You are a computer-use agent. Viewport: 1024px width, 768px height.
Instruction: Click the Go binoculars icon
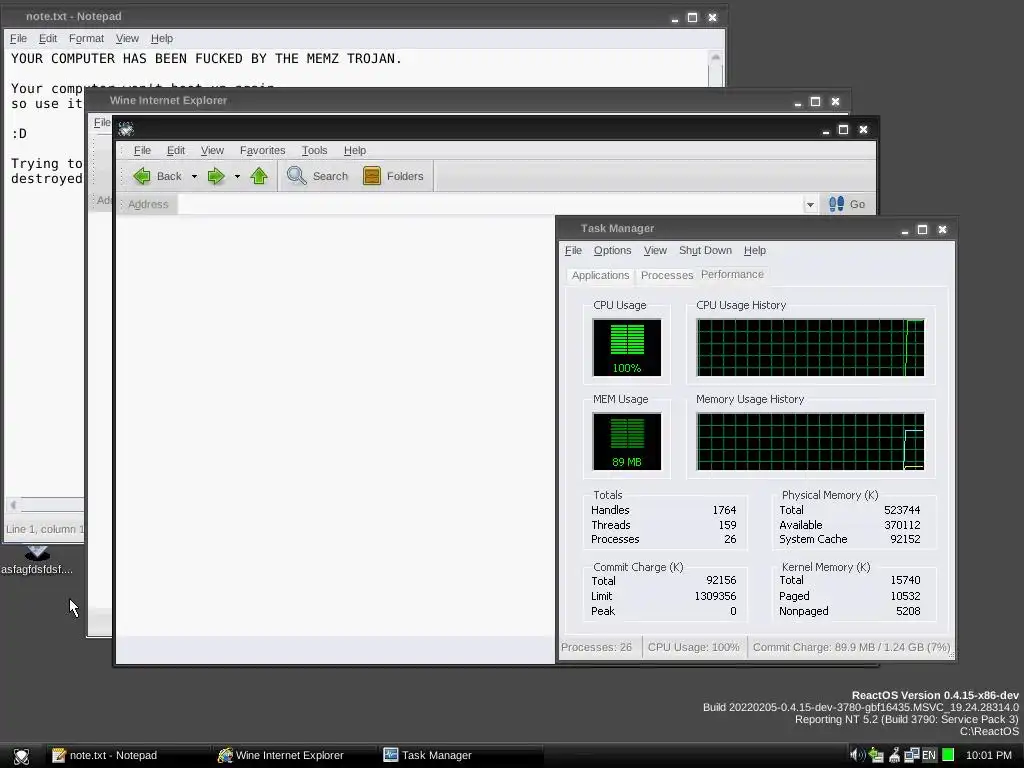837,204
